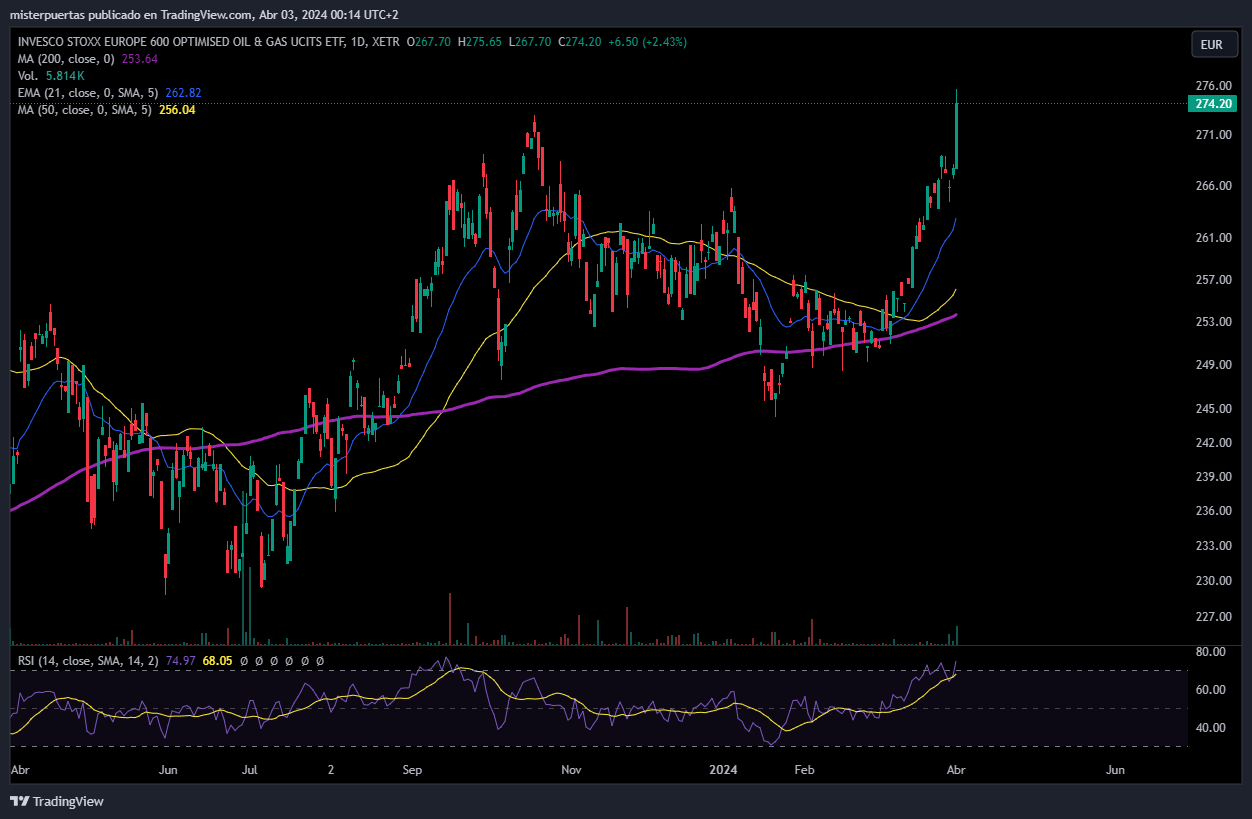Viewport: 1252px width, 819px height.
Task: Click the 256.04 MA 50 value
Action: pos(177,110)
